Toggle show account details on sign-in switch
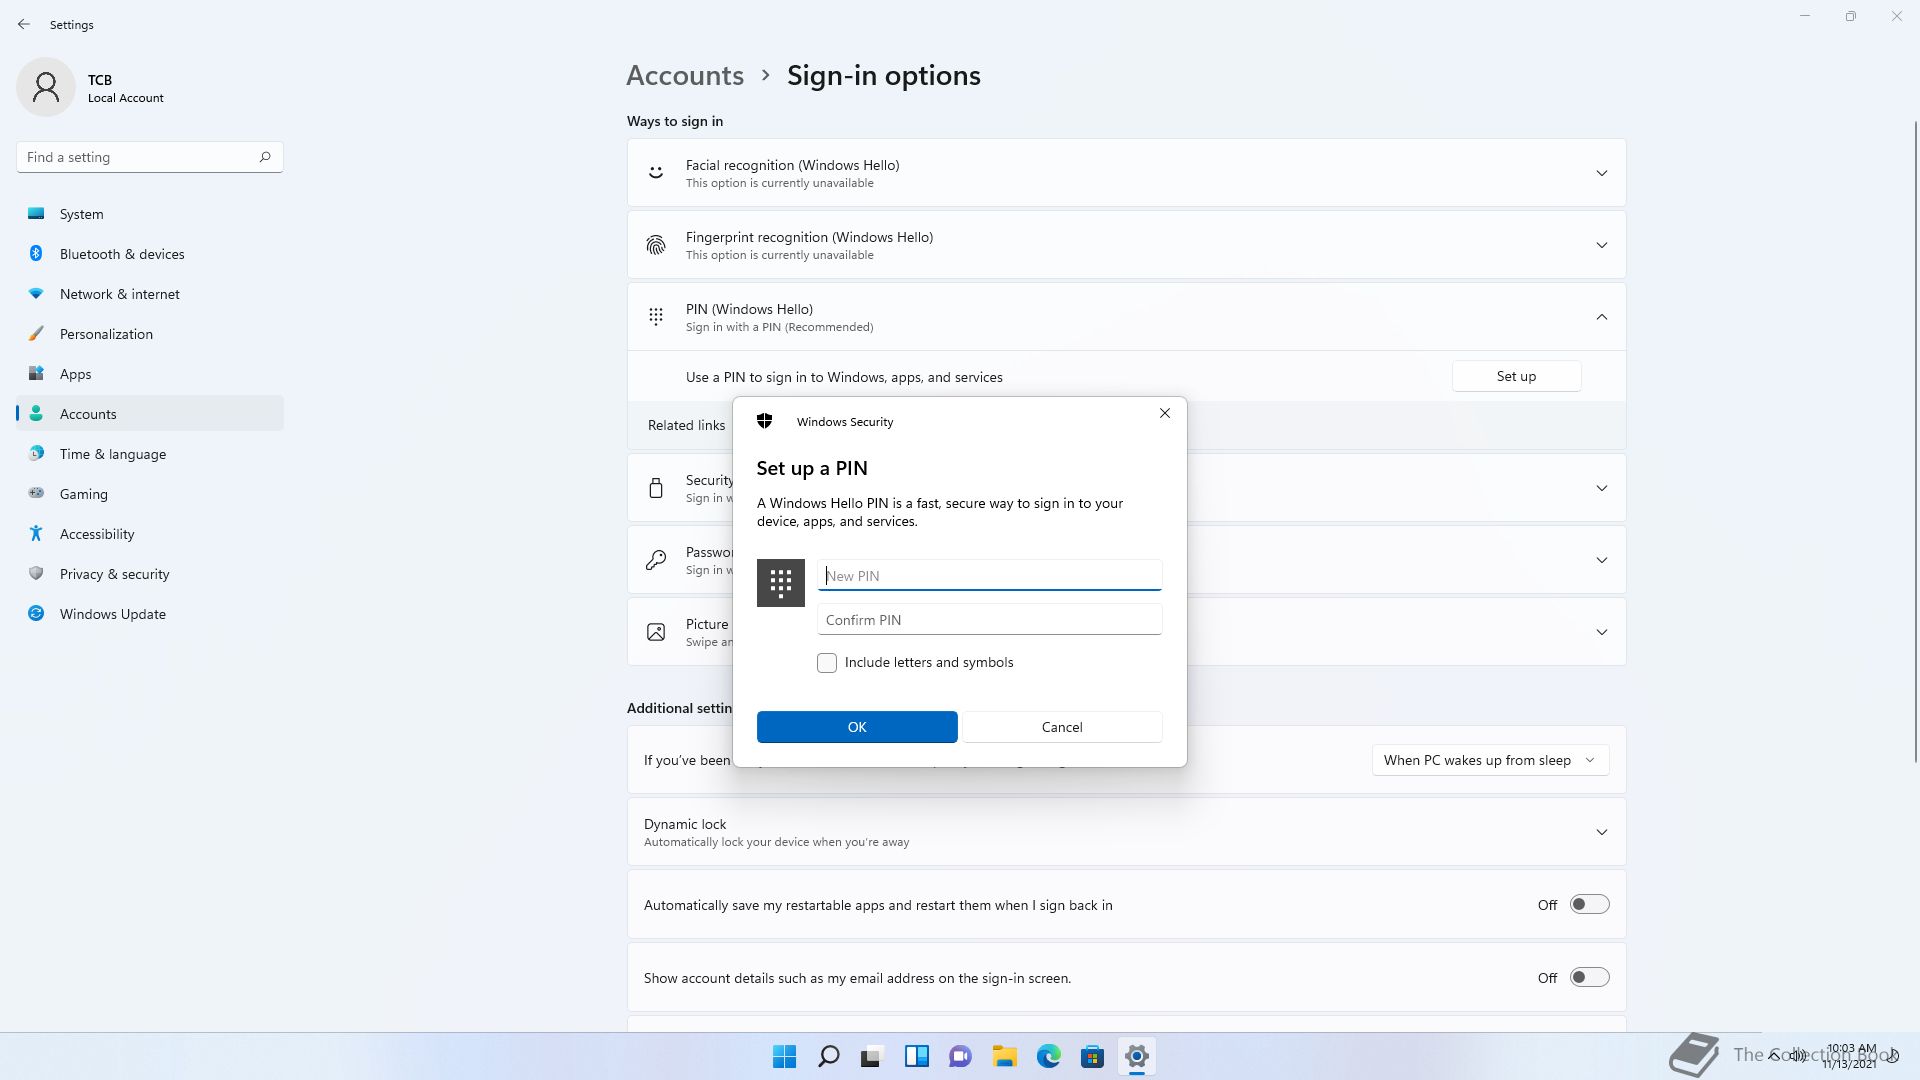This screenshot has height=1080, width=1920. (1589, 977)
